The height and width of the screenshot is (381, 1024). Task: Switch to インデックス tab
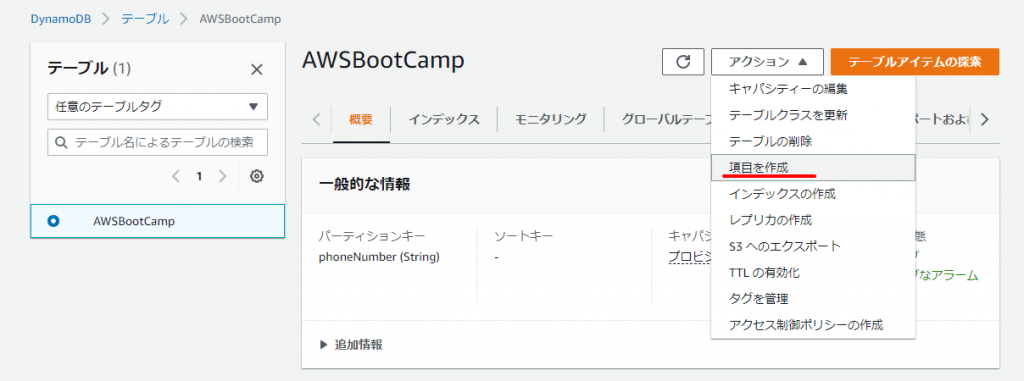[444, 120]
